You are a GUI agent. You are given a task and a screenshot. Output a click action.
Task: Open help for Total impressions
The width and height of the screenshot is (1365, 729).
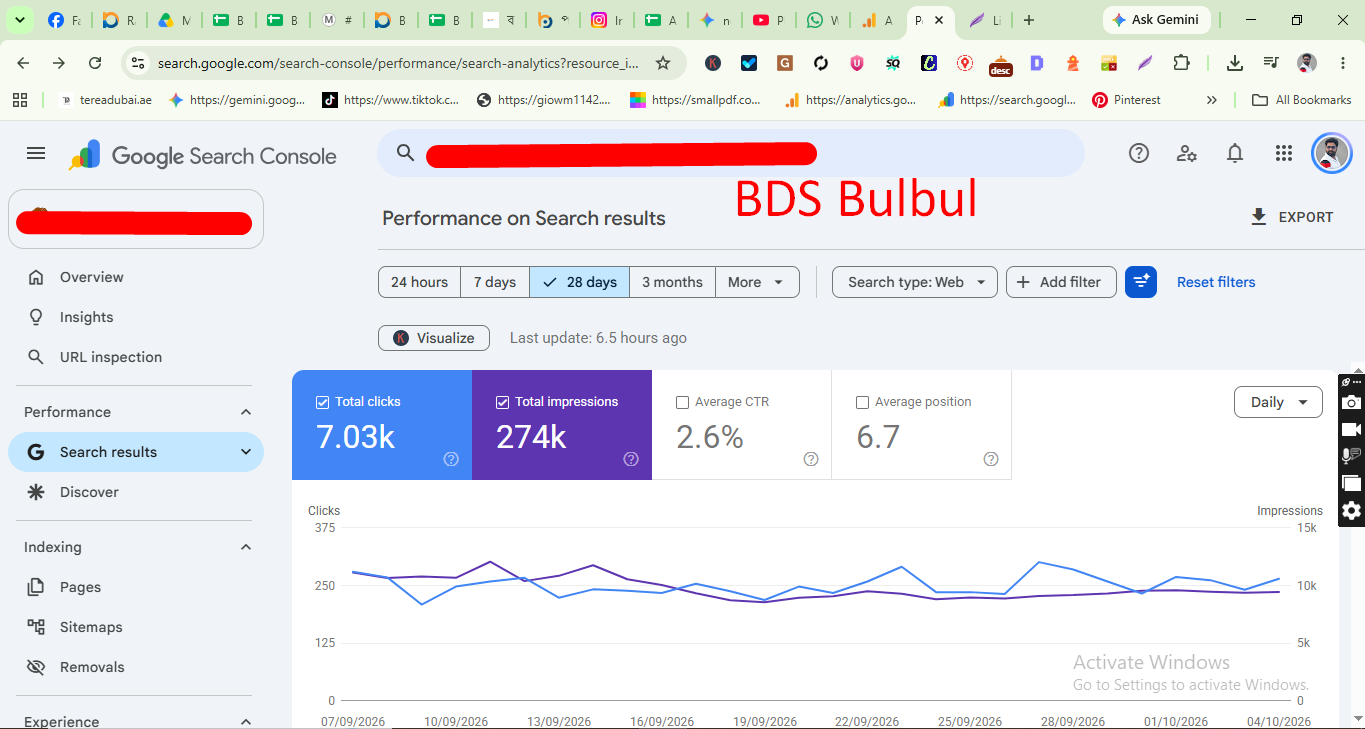click(631, 459)
